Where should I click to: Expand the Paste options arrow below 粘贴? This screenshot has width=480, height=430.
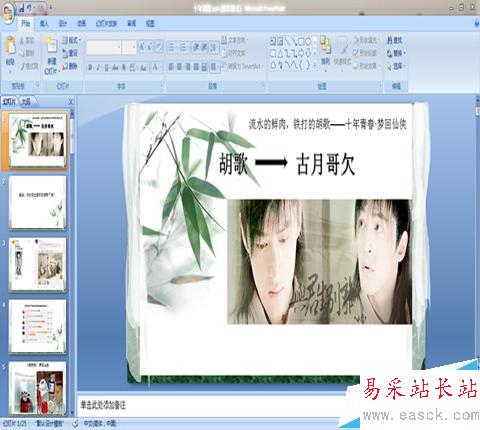coord(10,71)
